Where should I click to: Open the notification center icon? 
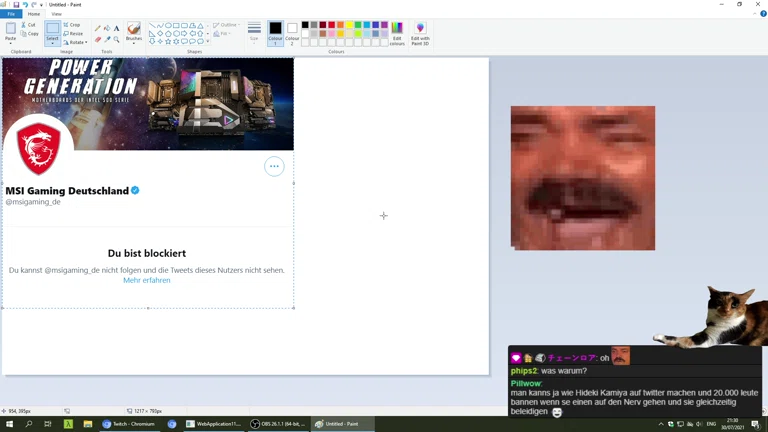tap(756, 424)
